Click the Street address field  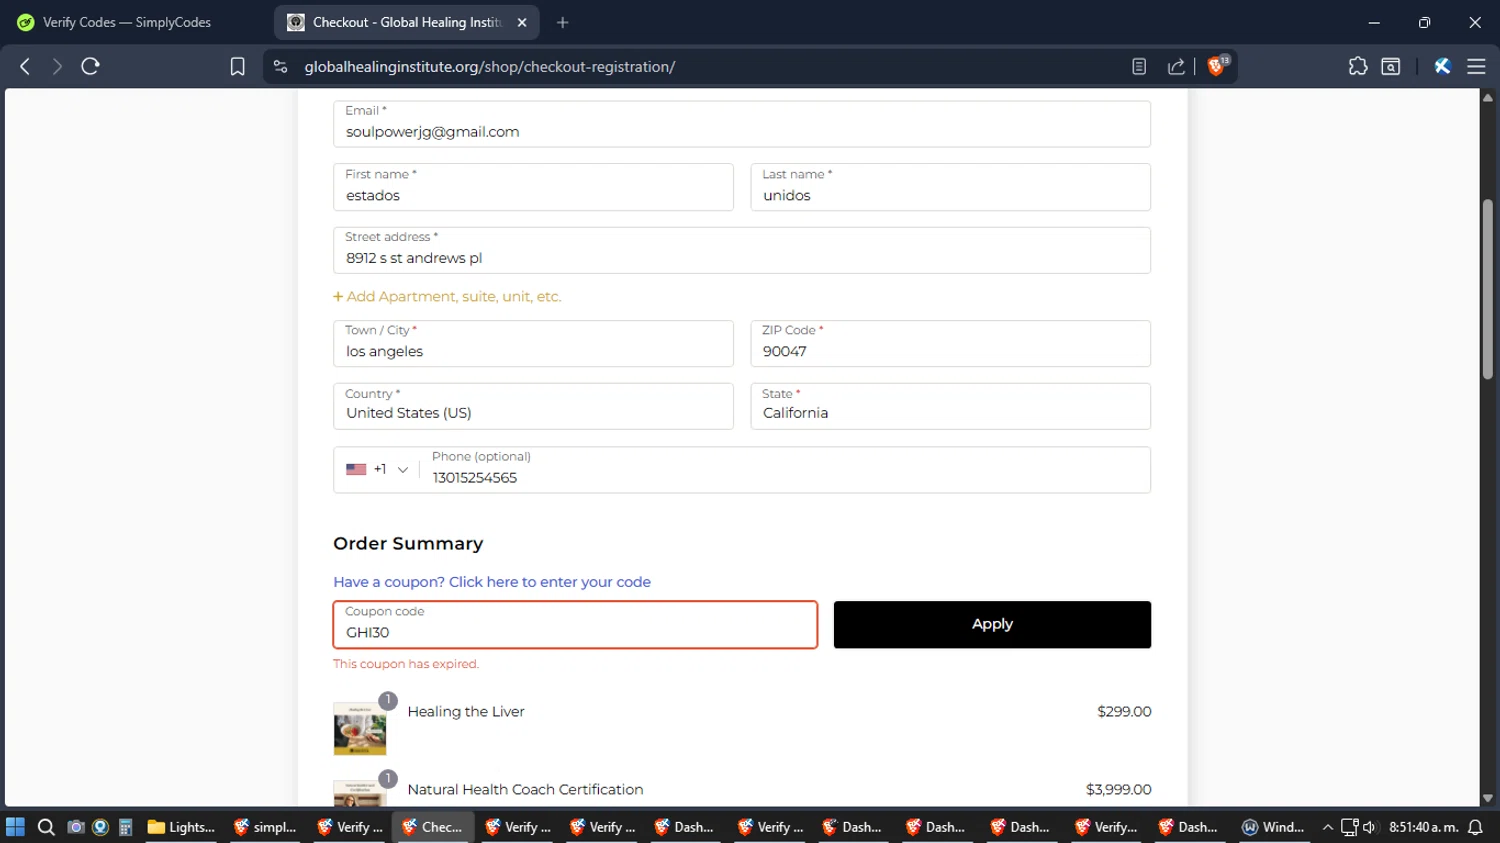(742, 250)
